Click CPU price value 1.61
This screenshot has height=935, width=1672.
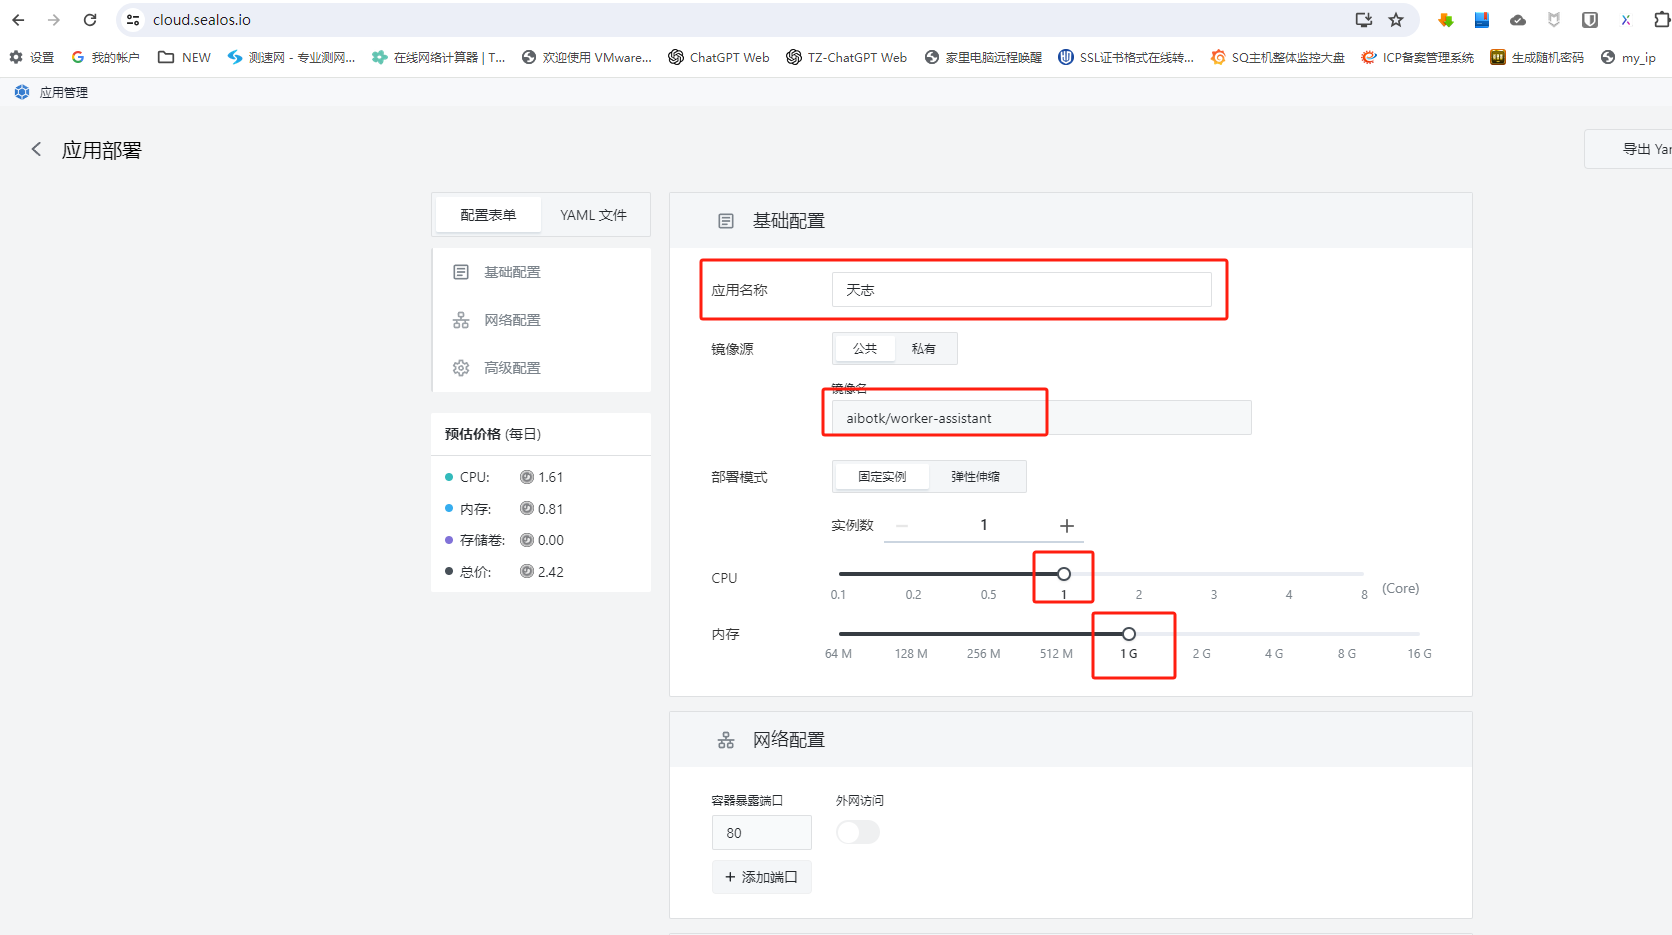tap(551, 477)
